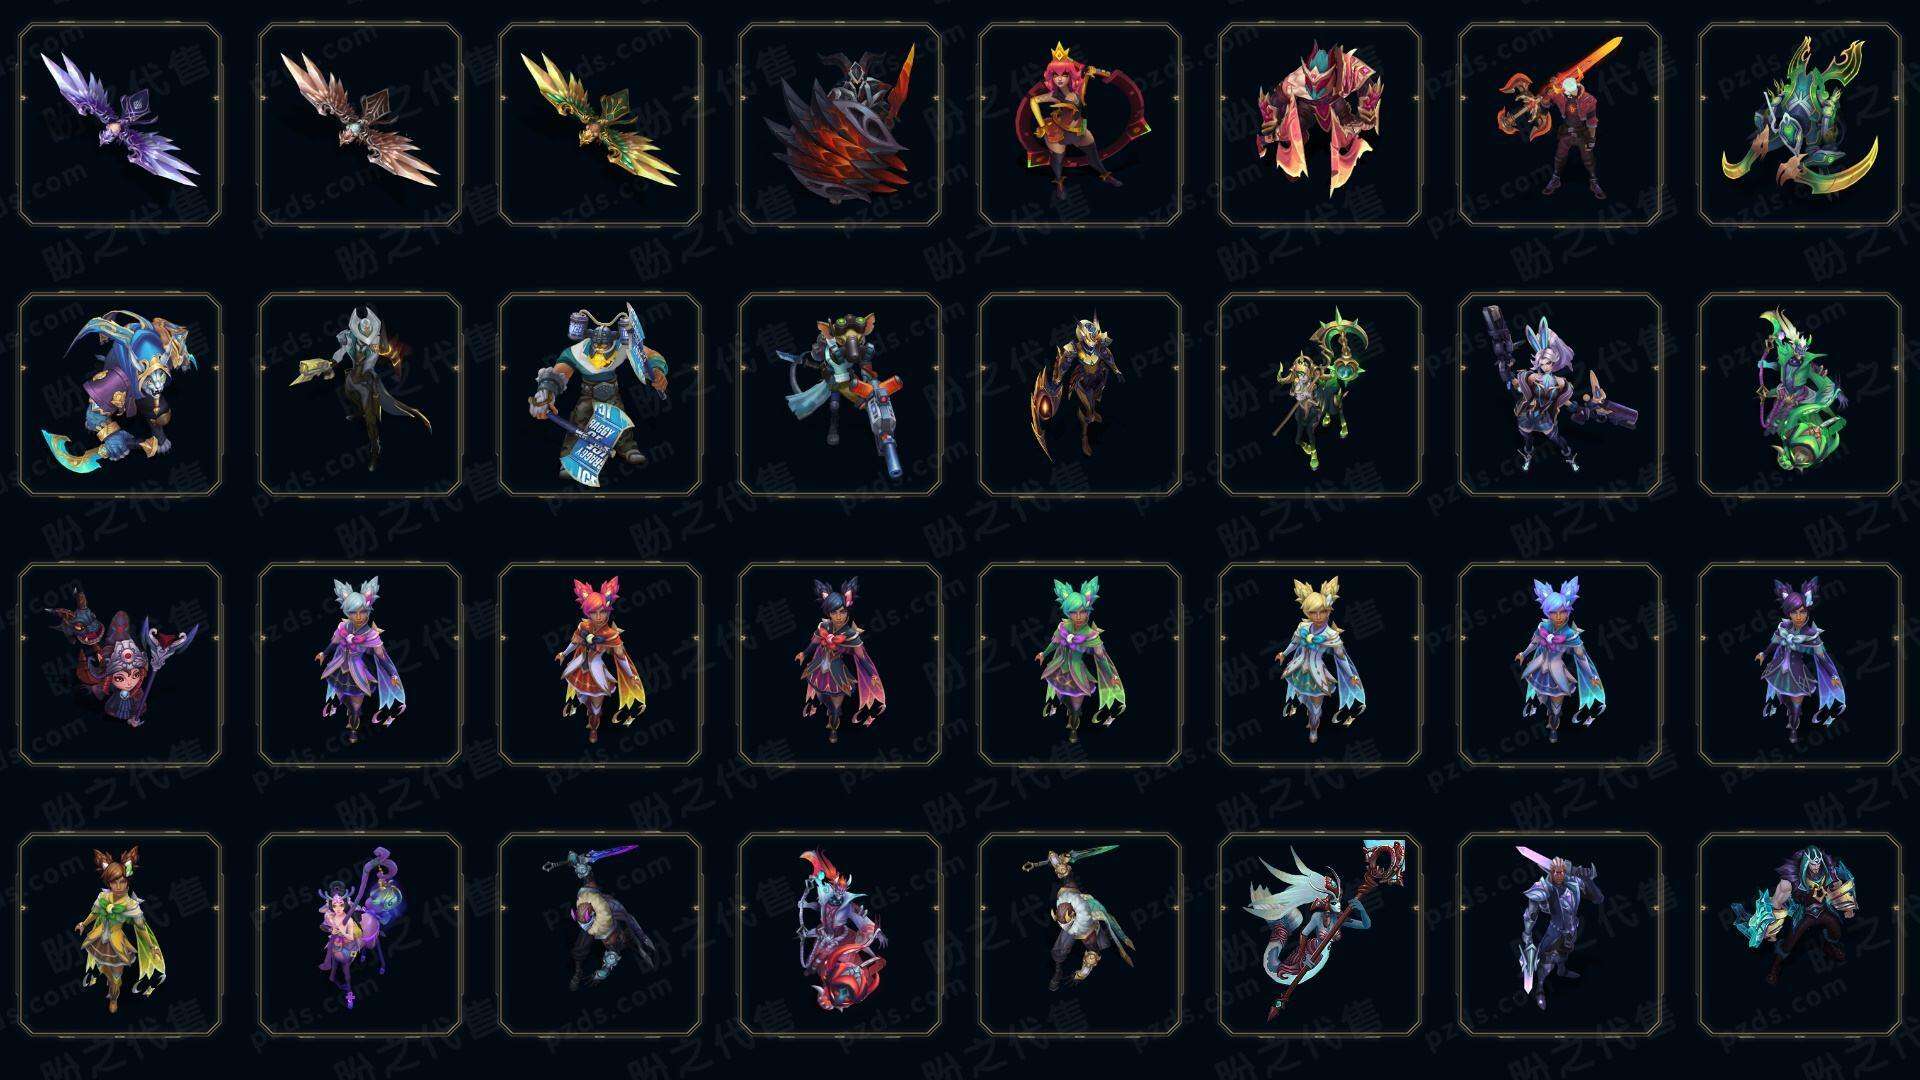Pick the teal serpent champion with ornate staff
The height and width of the screenshot is (1080, 1920).
1320,934
